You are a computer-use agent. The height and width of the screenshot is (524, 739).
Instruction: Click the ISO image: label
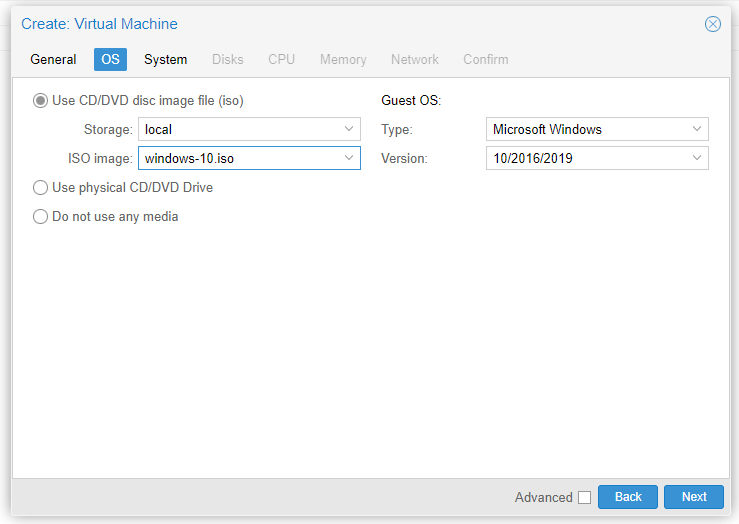(x=100, y=158)
